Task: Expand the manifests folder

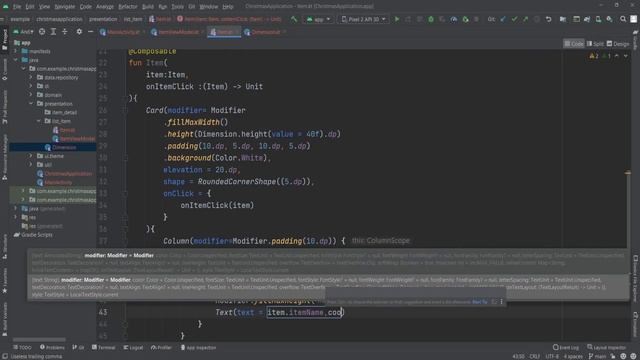Action: [x=16, y=51]
